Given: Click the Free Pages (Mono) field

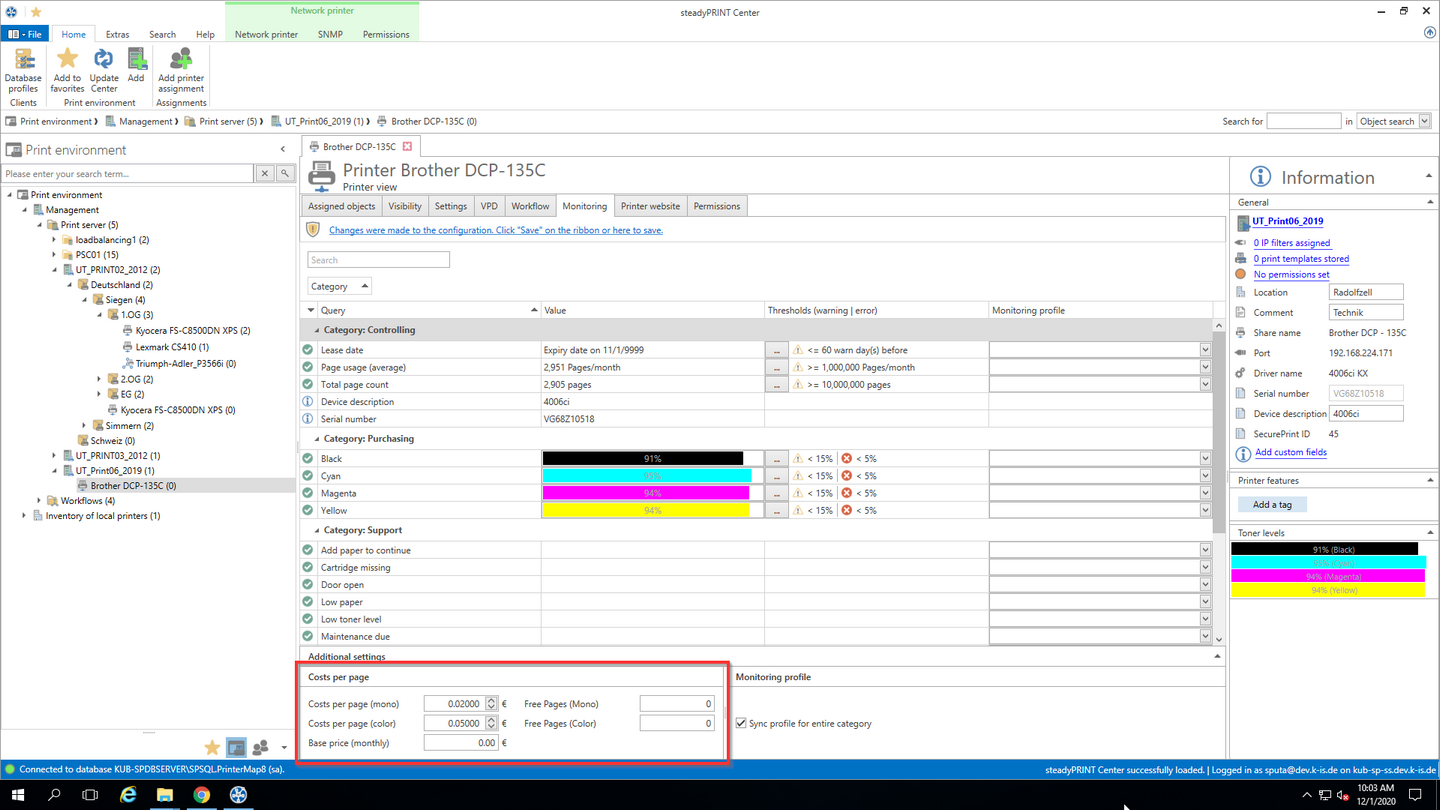Looking at the screenshot, I should pos(677,704).
